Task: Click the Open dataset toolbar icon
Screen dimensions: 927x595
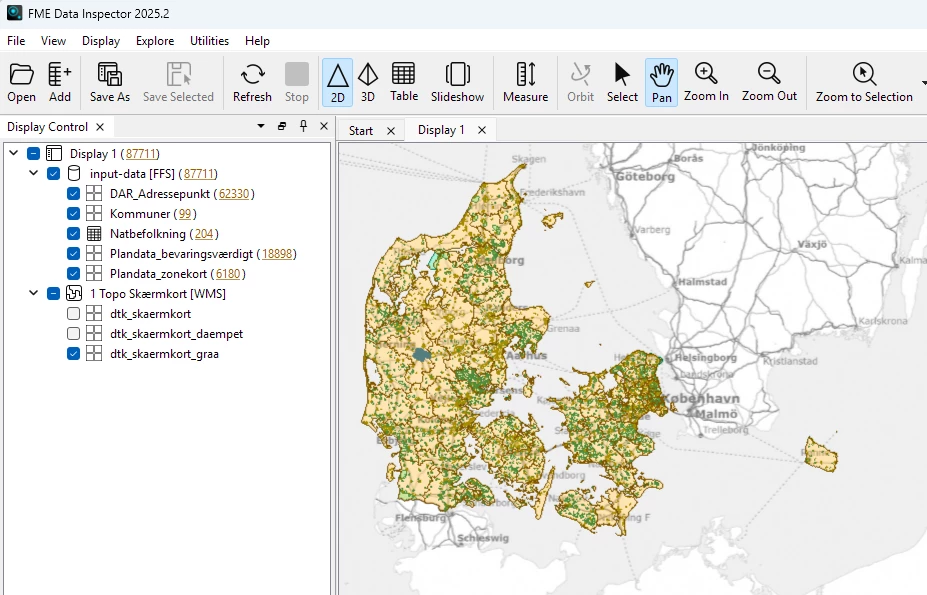Action: [x=21, y=82]
